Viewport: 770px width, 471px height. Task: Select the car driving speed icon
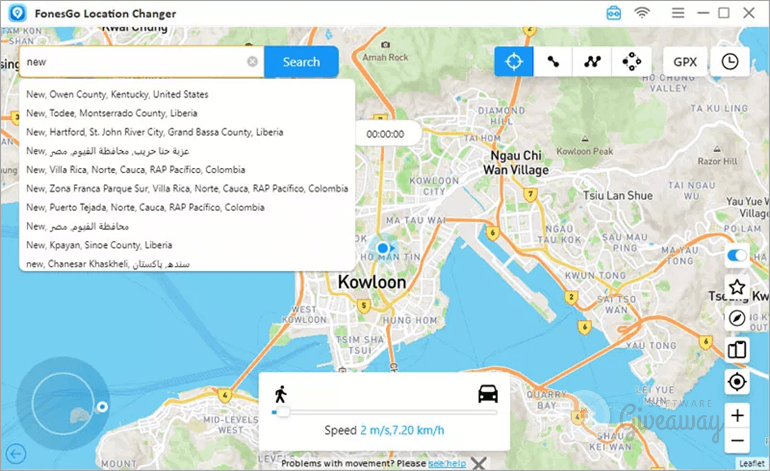pyautogui.click(x=488, y=394)
